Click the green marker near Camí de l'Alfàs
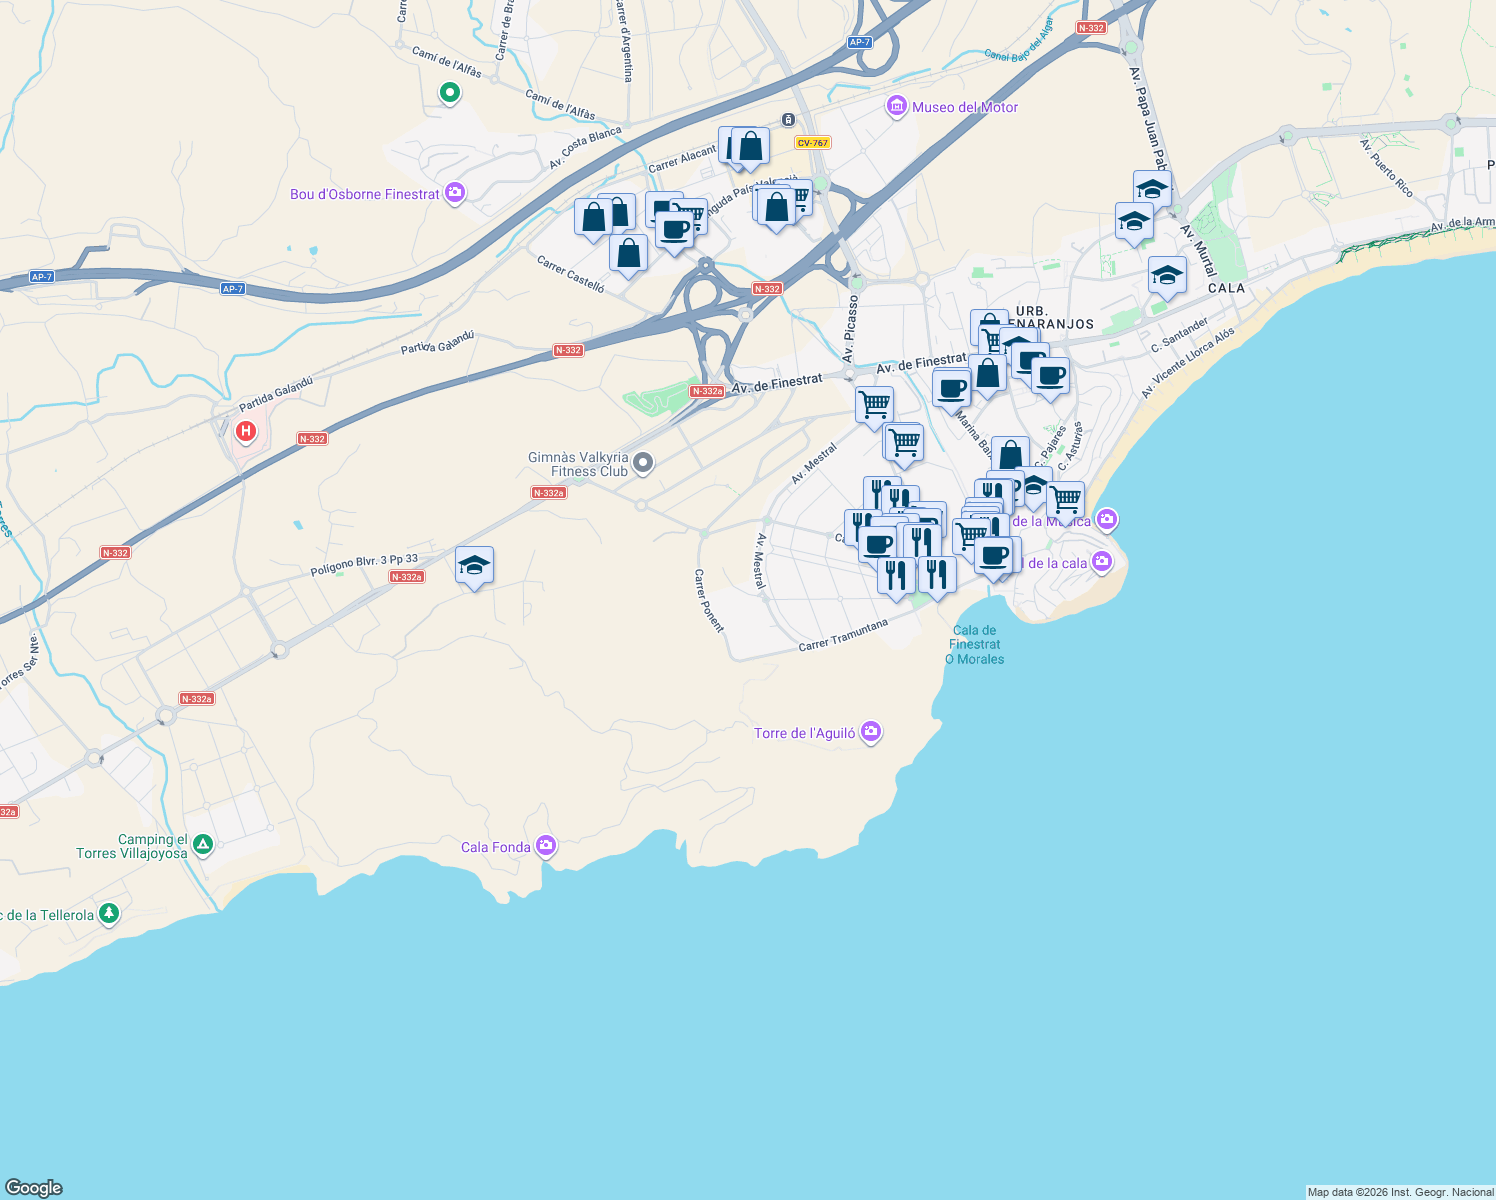 [449, 90]
